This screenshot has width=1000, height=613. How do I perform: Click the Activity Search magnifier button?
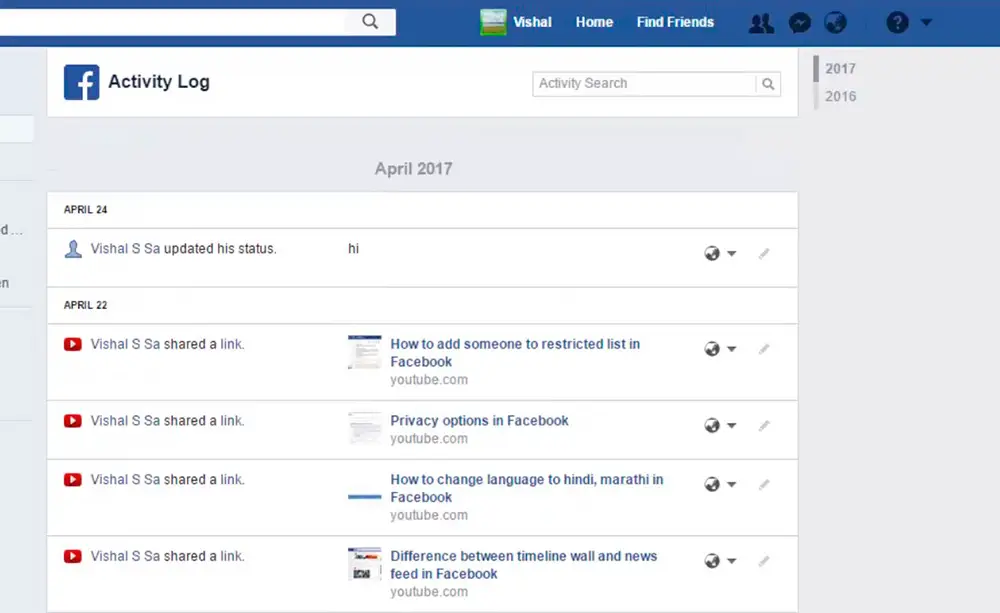(768, 84)
